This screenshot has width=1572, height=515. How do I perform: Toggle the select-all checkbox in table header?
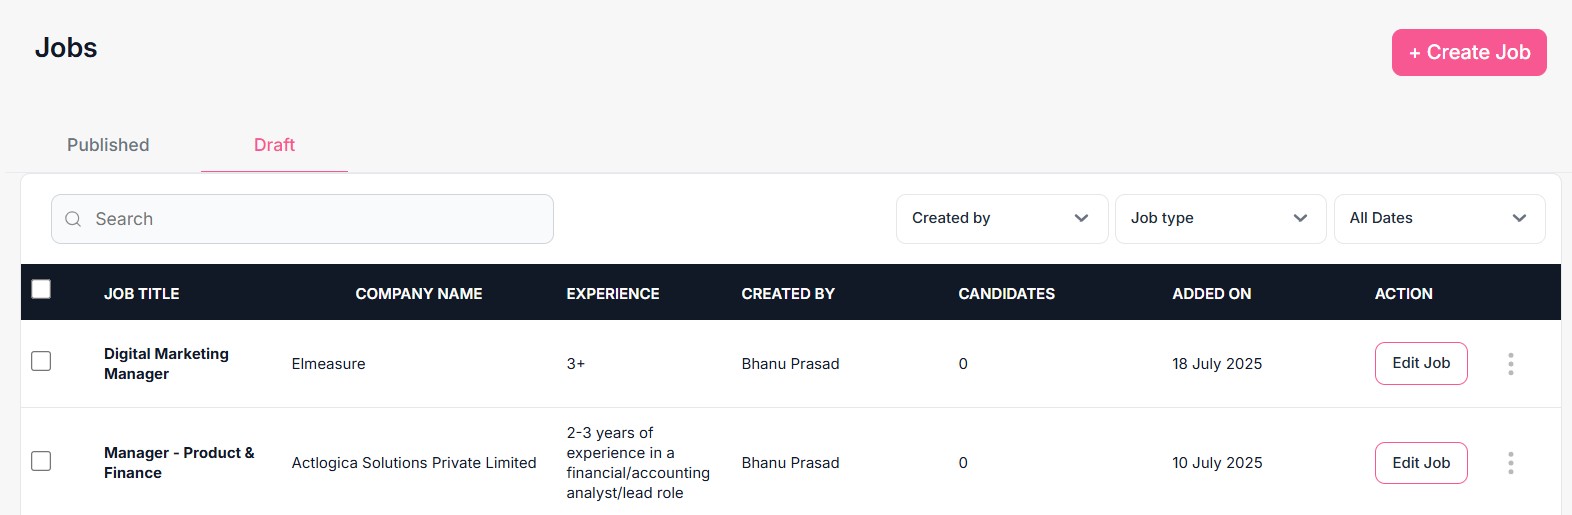[41, 289]
